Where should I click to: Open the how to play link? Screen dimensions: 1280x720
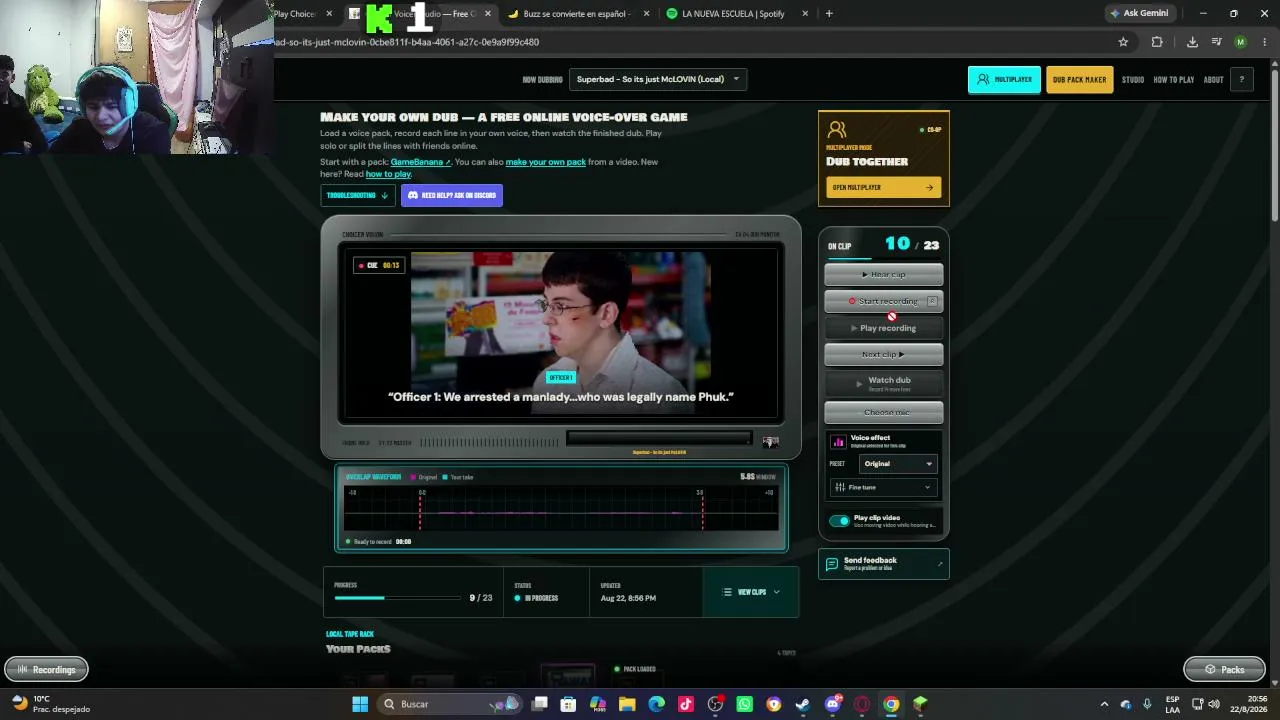(388, 174)
